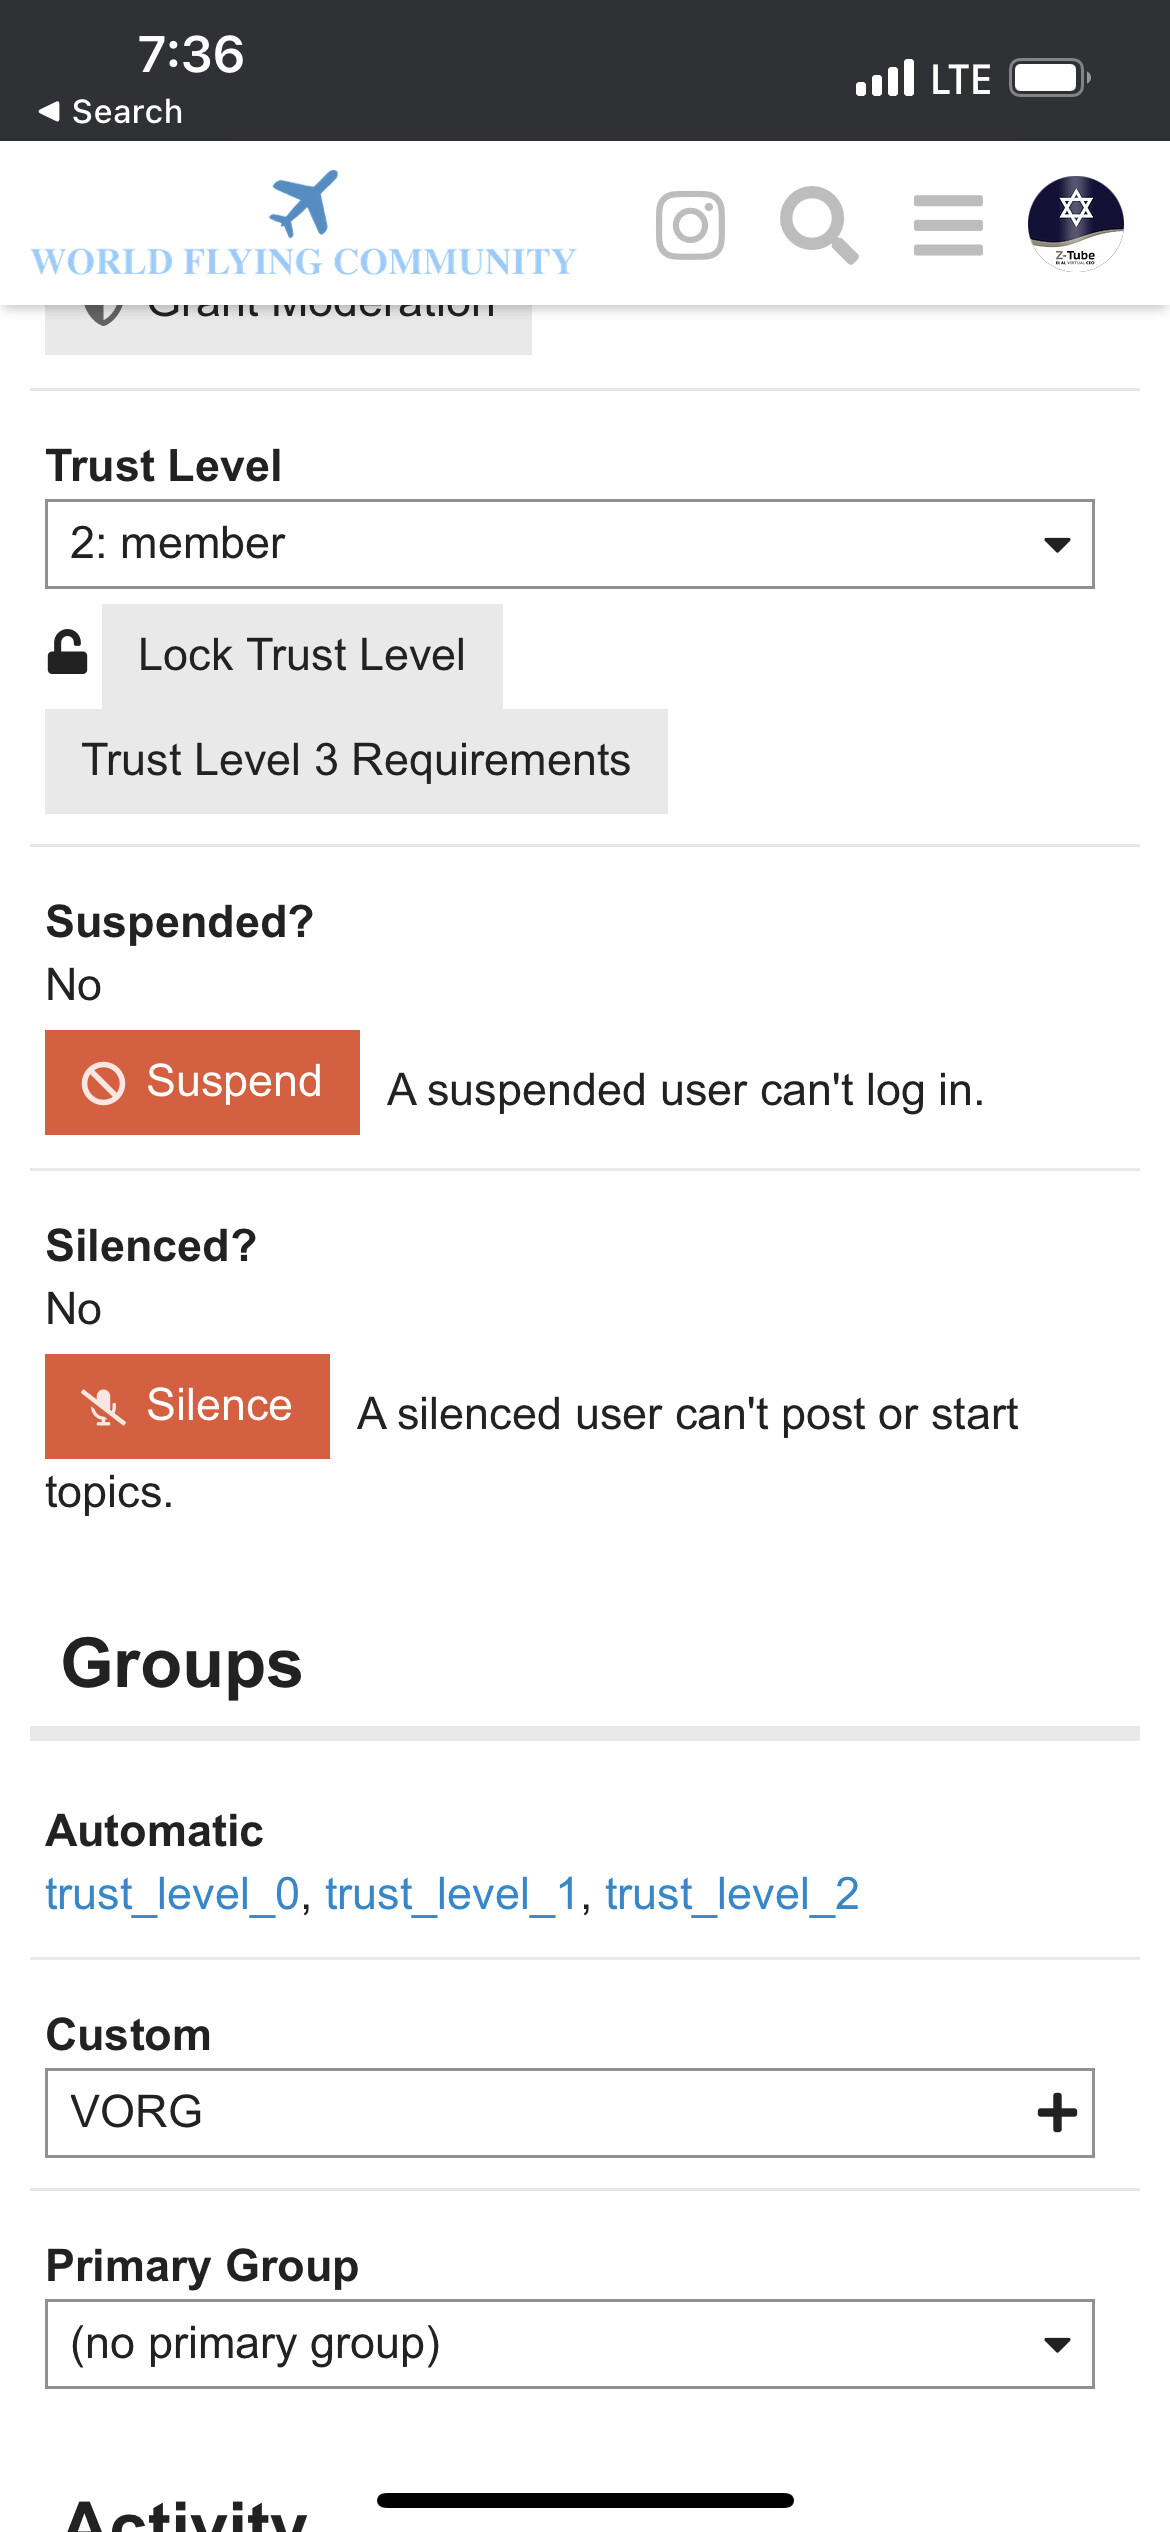Open search with the magnifier icon

point(819,225)
